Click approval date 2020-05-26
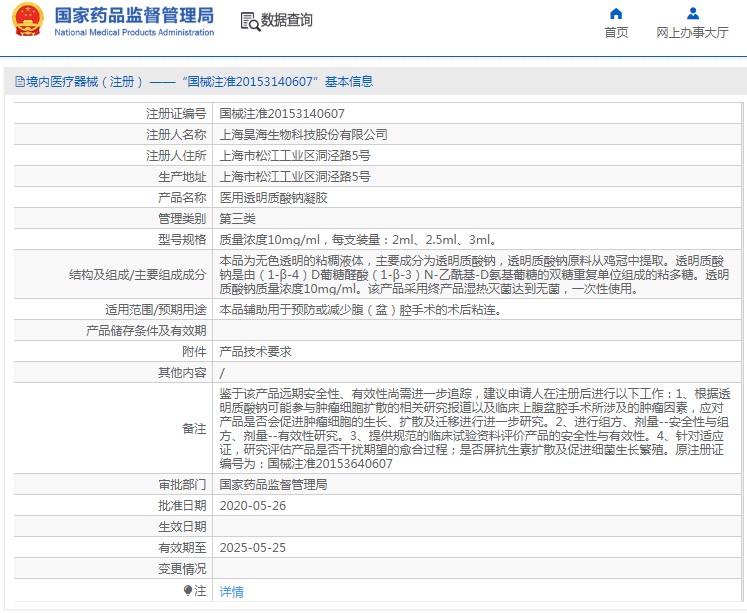 [252, 506]
